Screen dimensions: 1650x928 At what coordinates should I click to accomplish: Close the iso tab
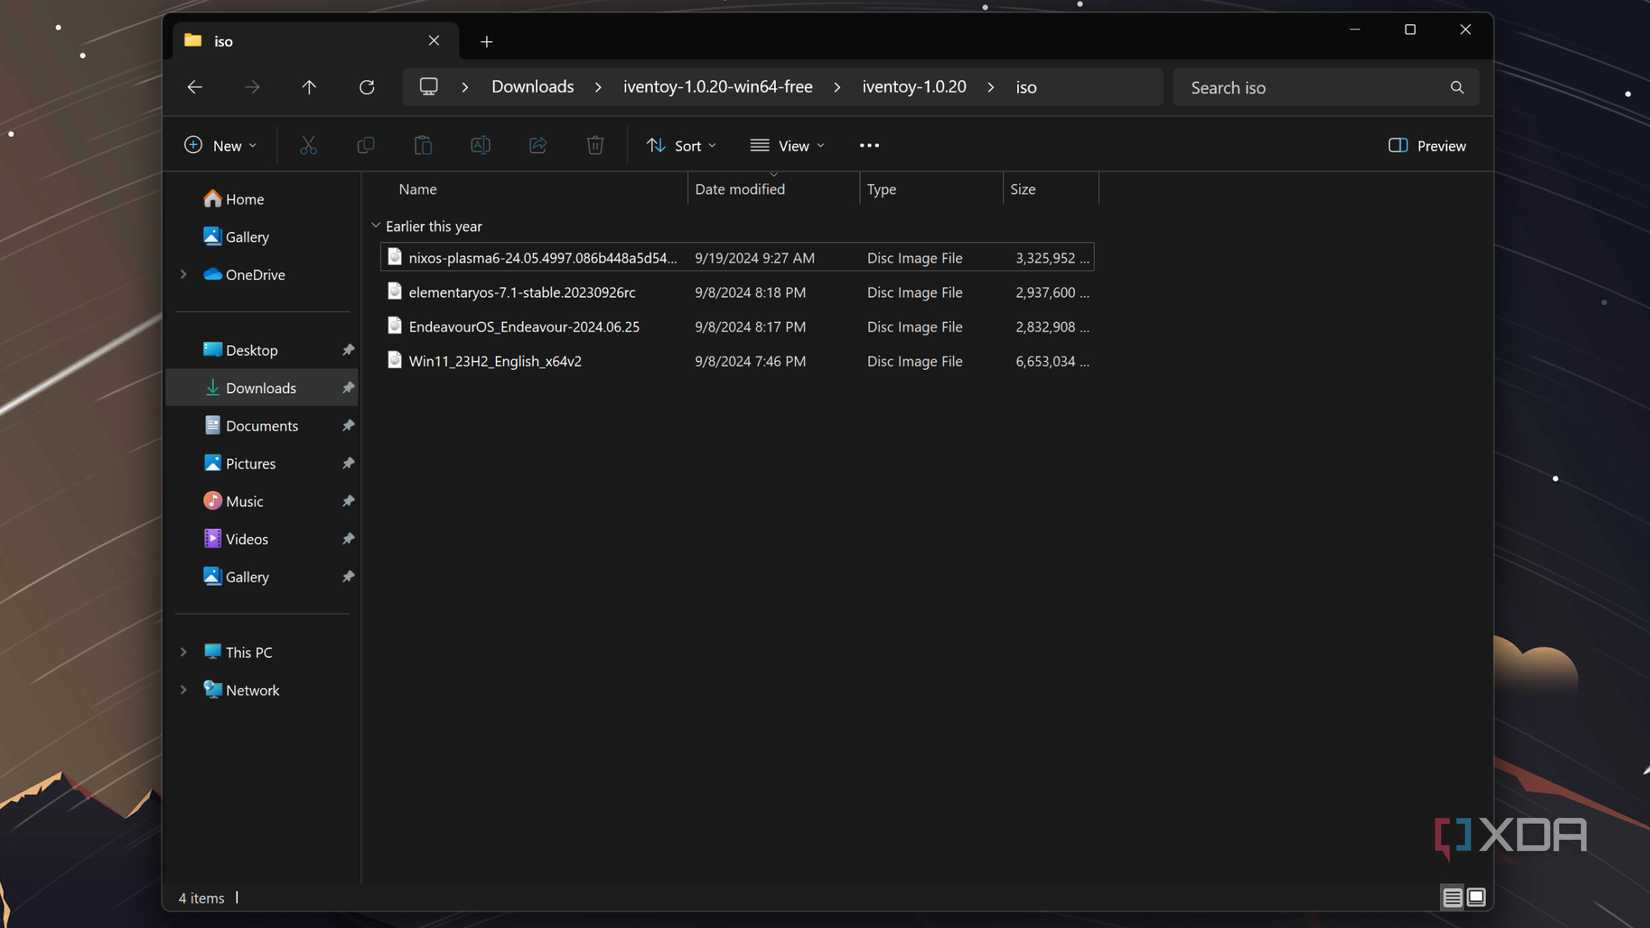pos(434,40)
